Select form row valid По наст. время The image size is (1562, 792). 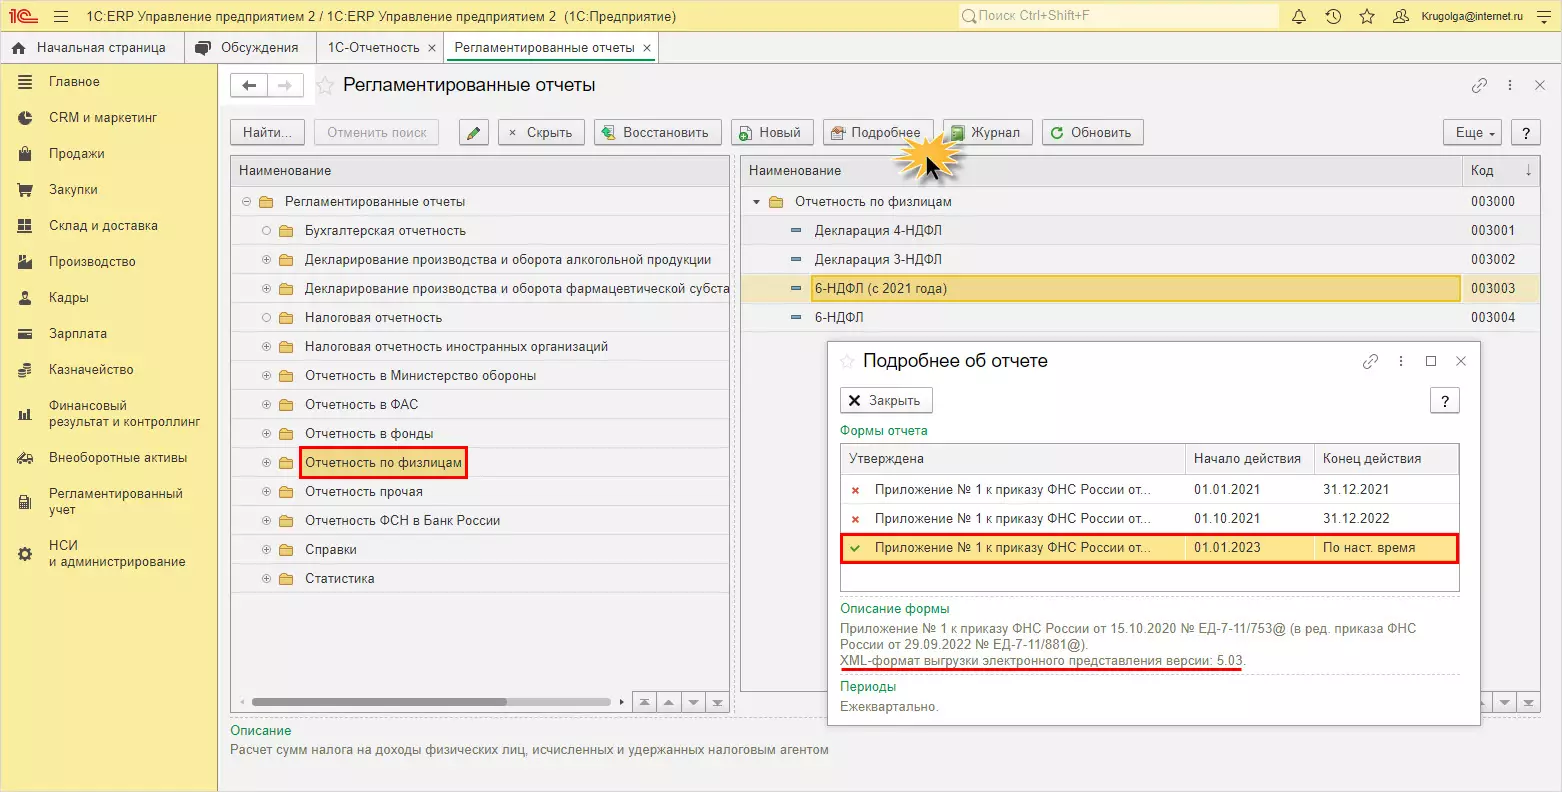pos(1150,548)
